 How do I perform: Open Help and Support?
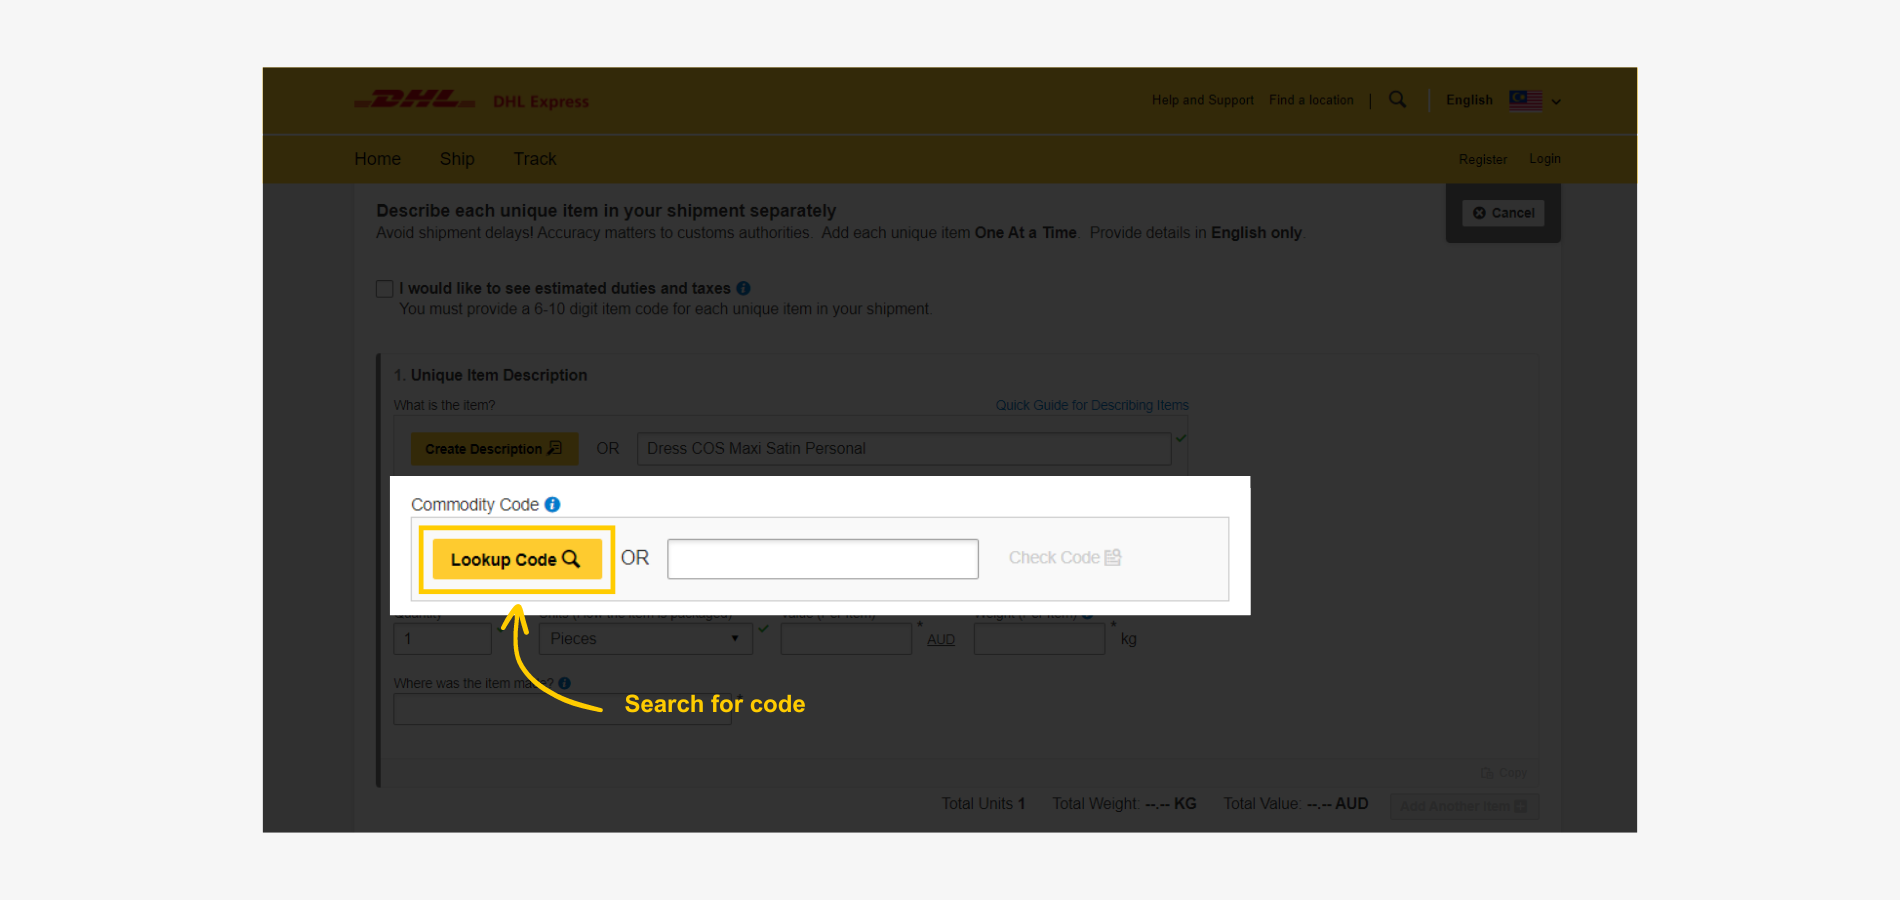1202,100
